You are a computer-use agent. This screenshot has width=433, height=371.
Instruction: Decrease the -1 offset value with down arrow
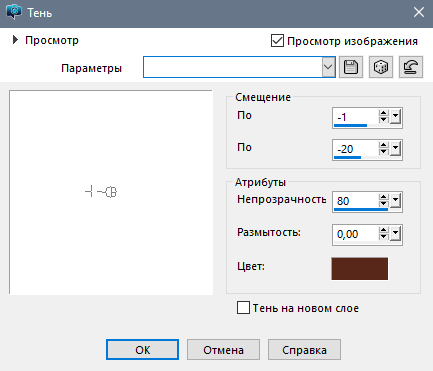(x=384, y=120)
